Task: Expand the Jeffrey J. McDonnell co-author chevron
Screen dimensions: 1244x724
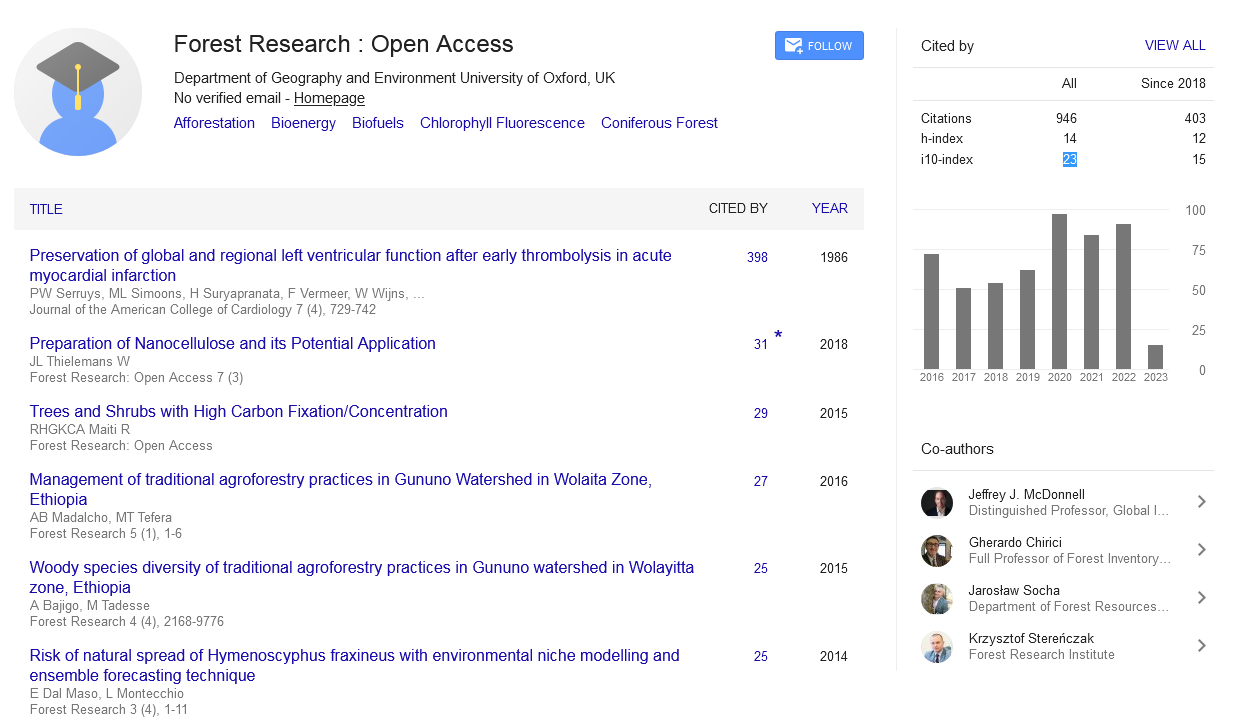Action: (1201, 502)
